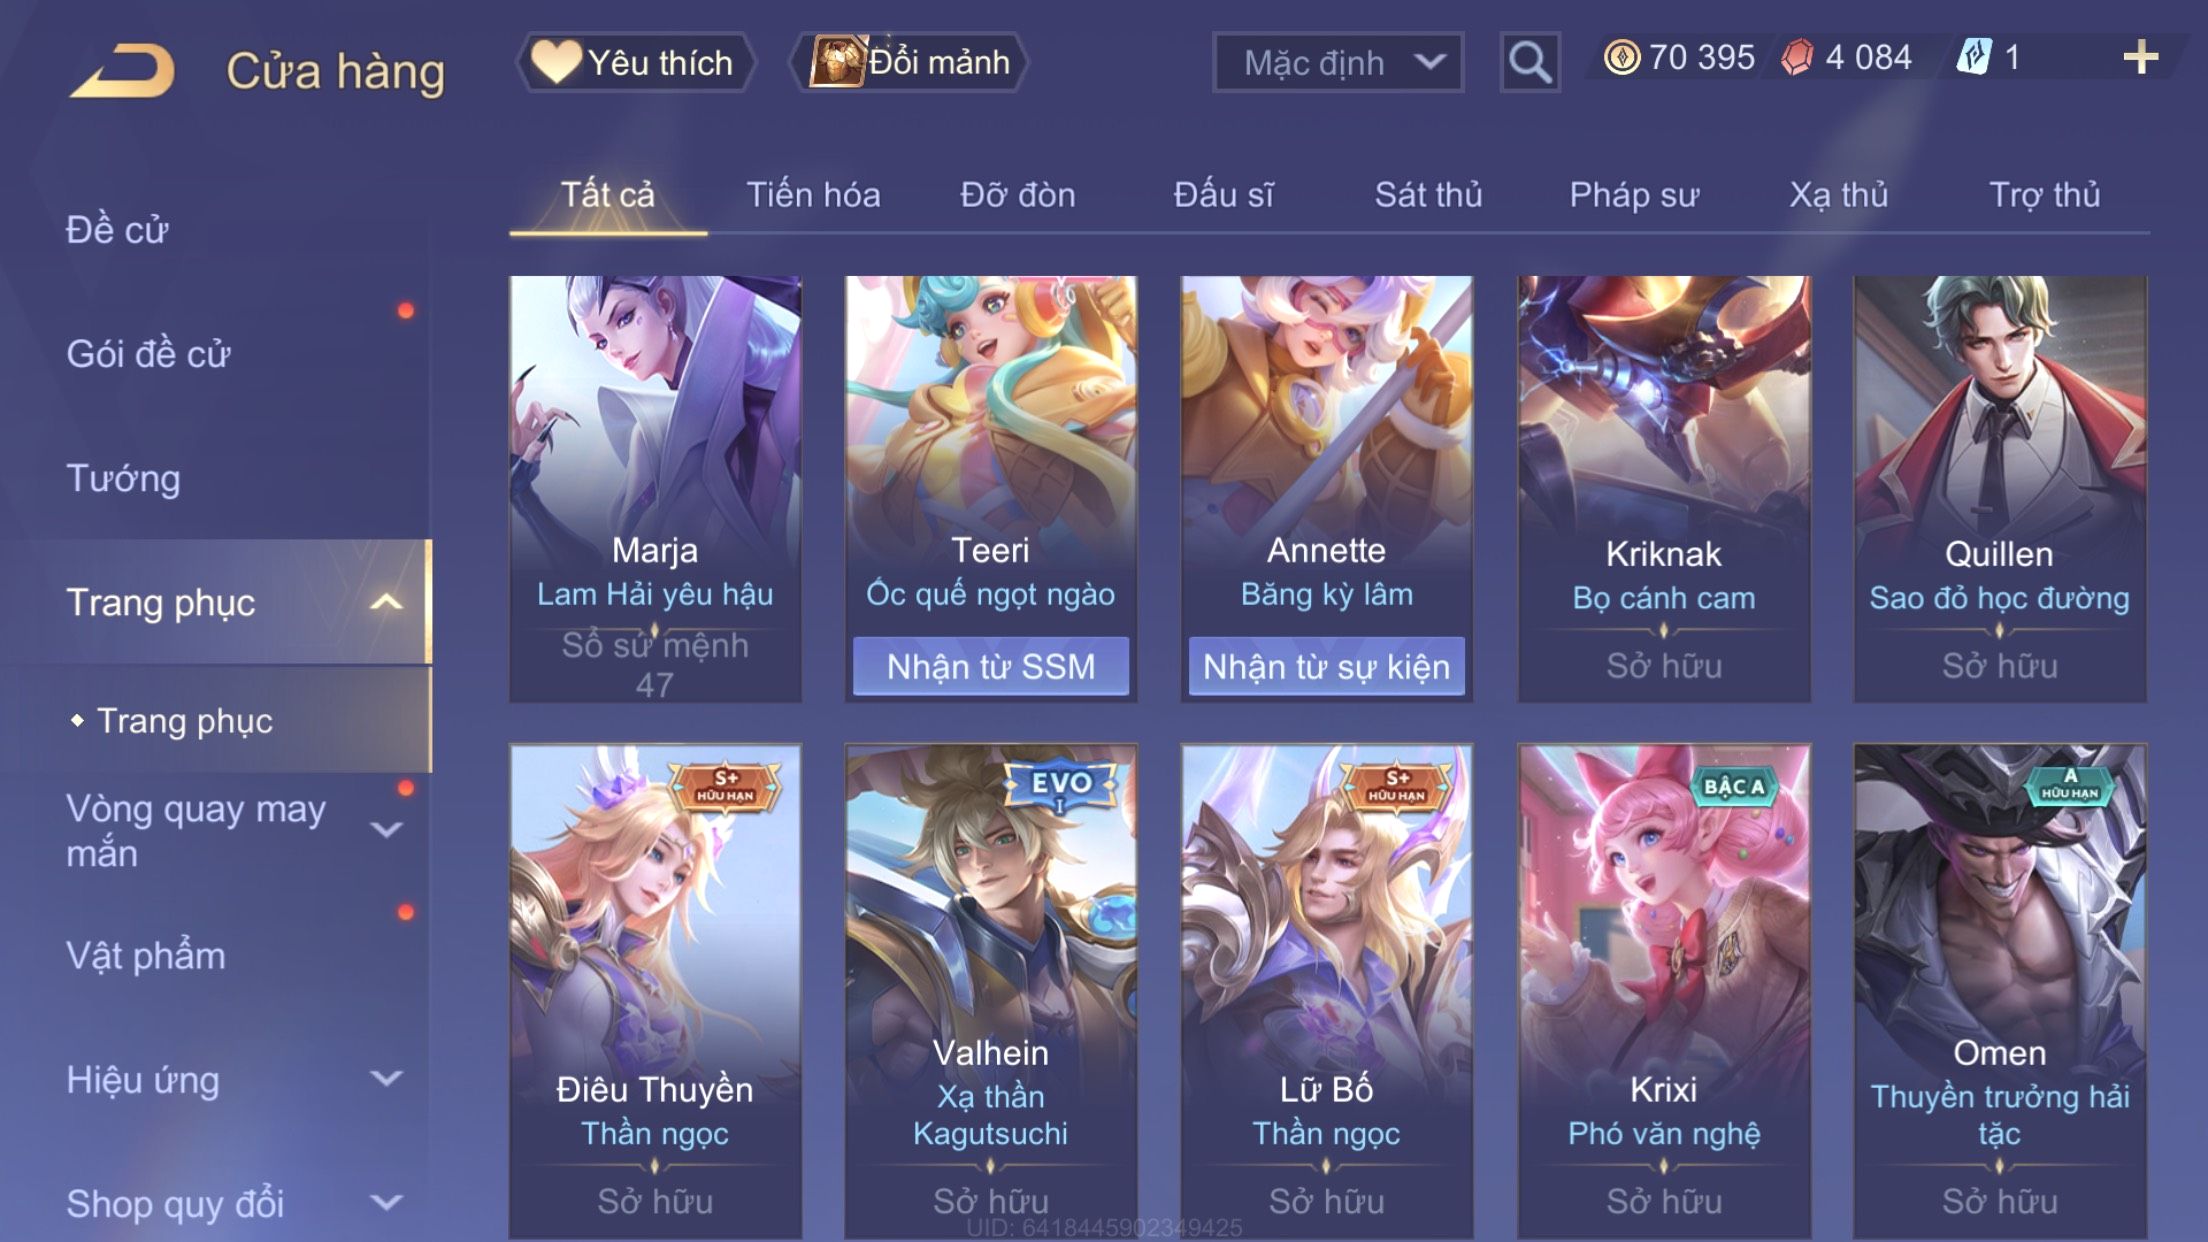The image size is (2208, 1242).
Task: Open the Mặc định sort dropdown
Action: 1338,62
